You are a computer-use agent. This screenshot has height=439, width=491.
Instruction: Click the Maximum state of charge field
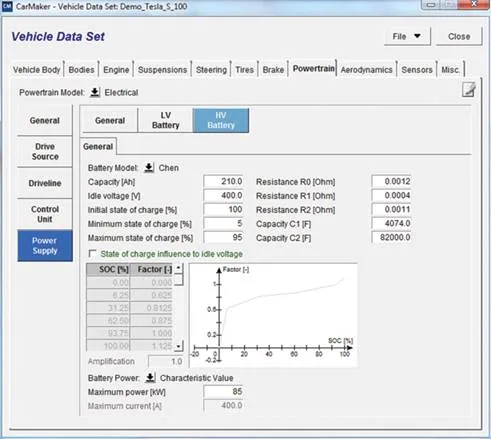coord(223,238)
